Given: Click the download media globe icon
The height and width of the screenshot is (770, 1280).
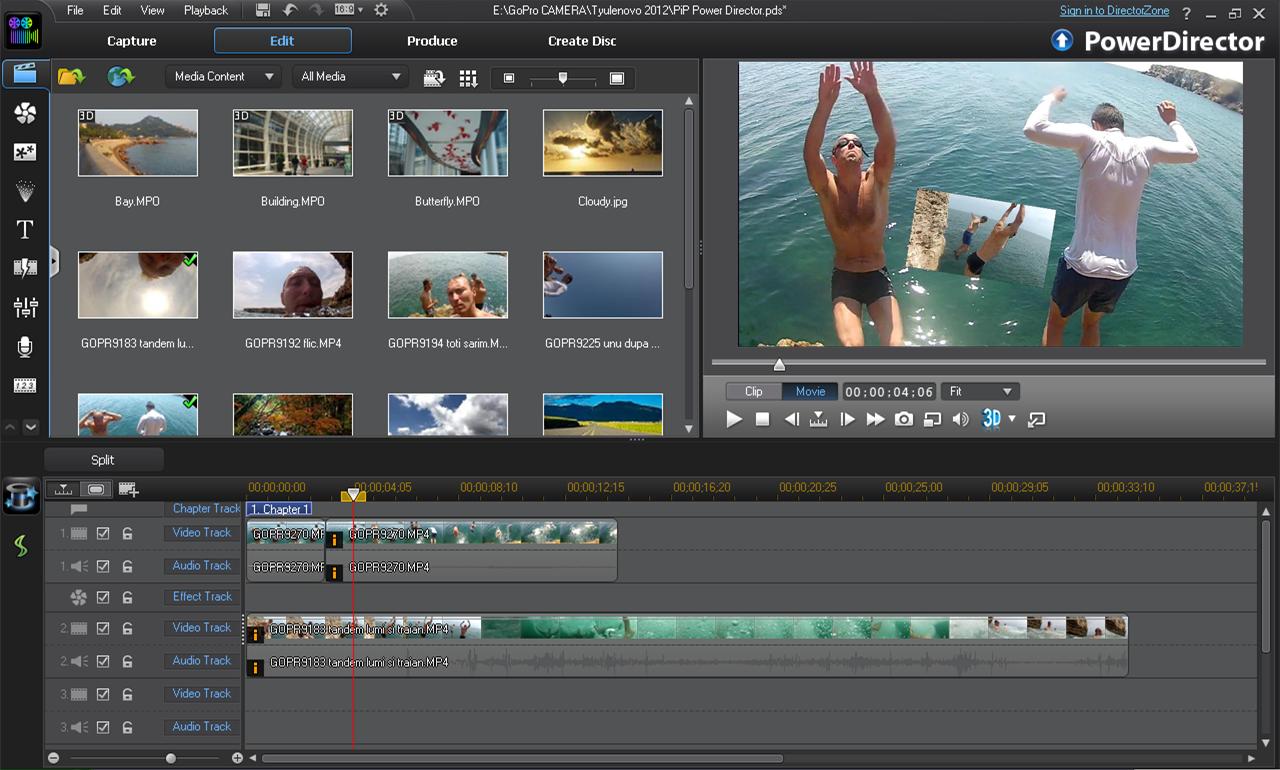Looking at the screenshot, I should [x=121, y=77].
